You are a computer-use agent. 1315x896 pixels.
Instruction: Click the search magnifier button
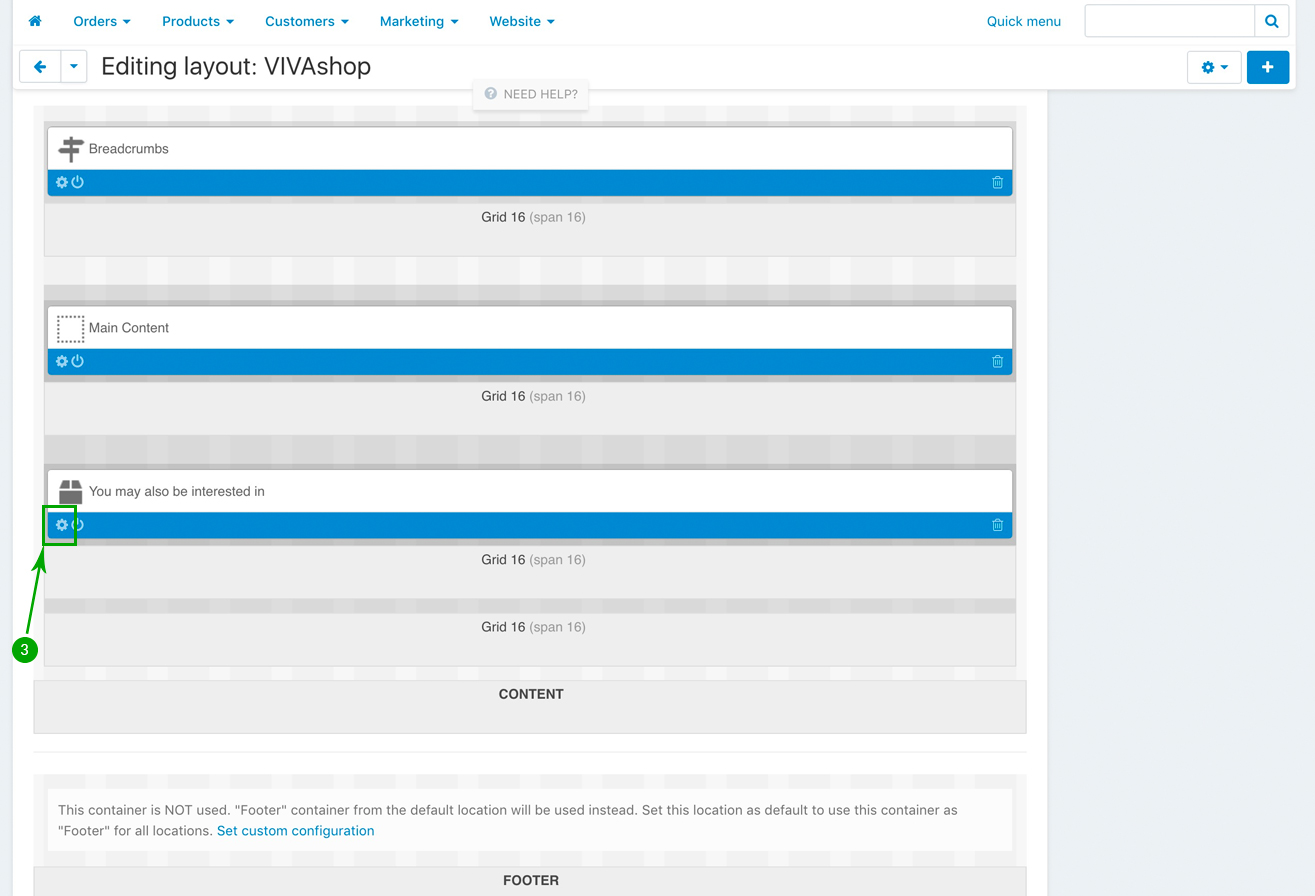pyautogui.click(x=1271, y=21)
